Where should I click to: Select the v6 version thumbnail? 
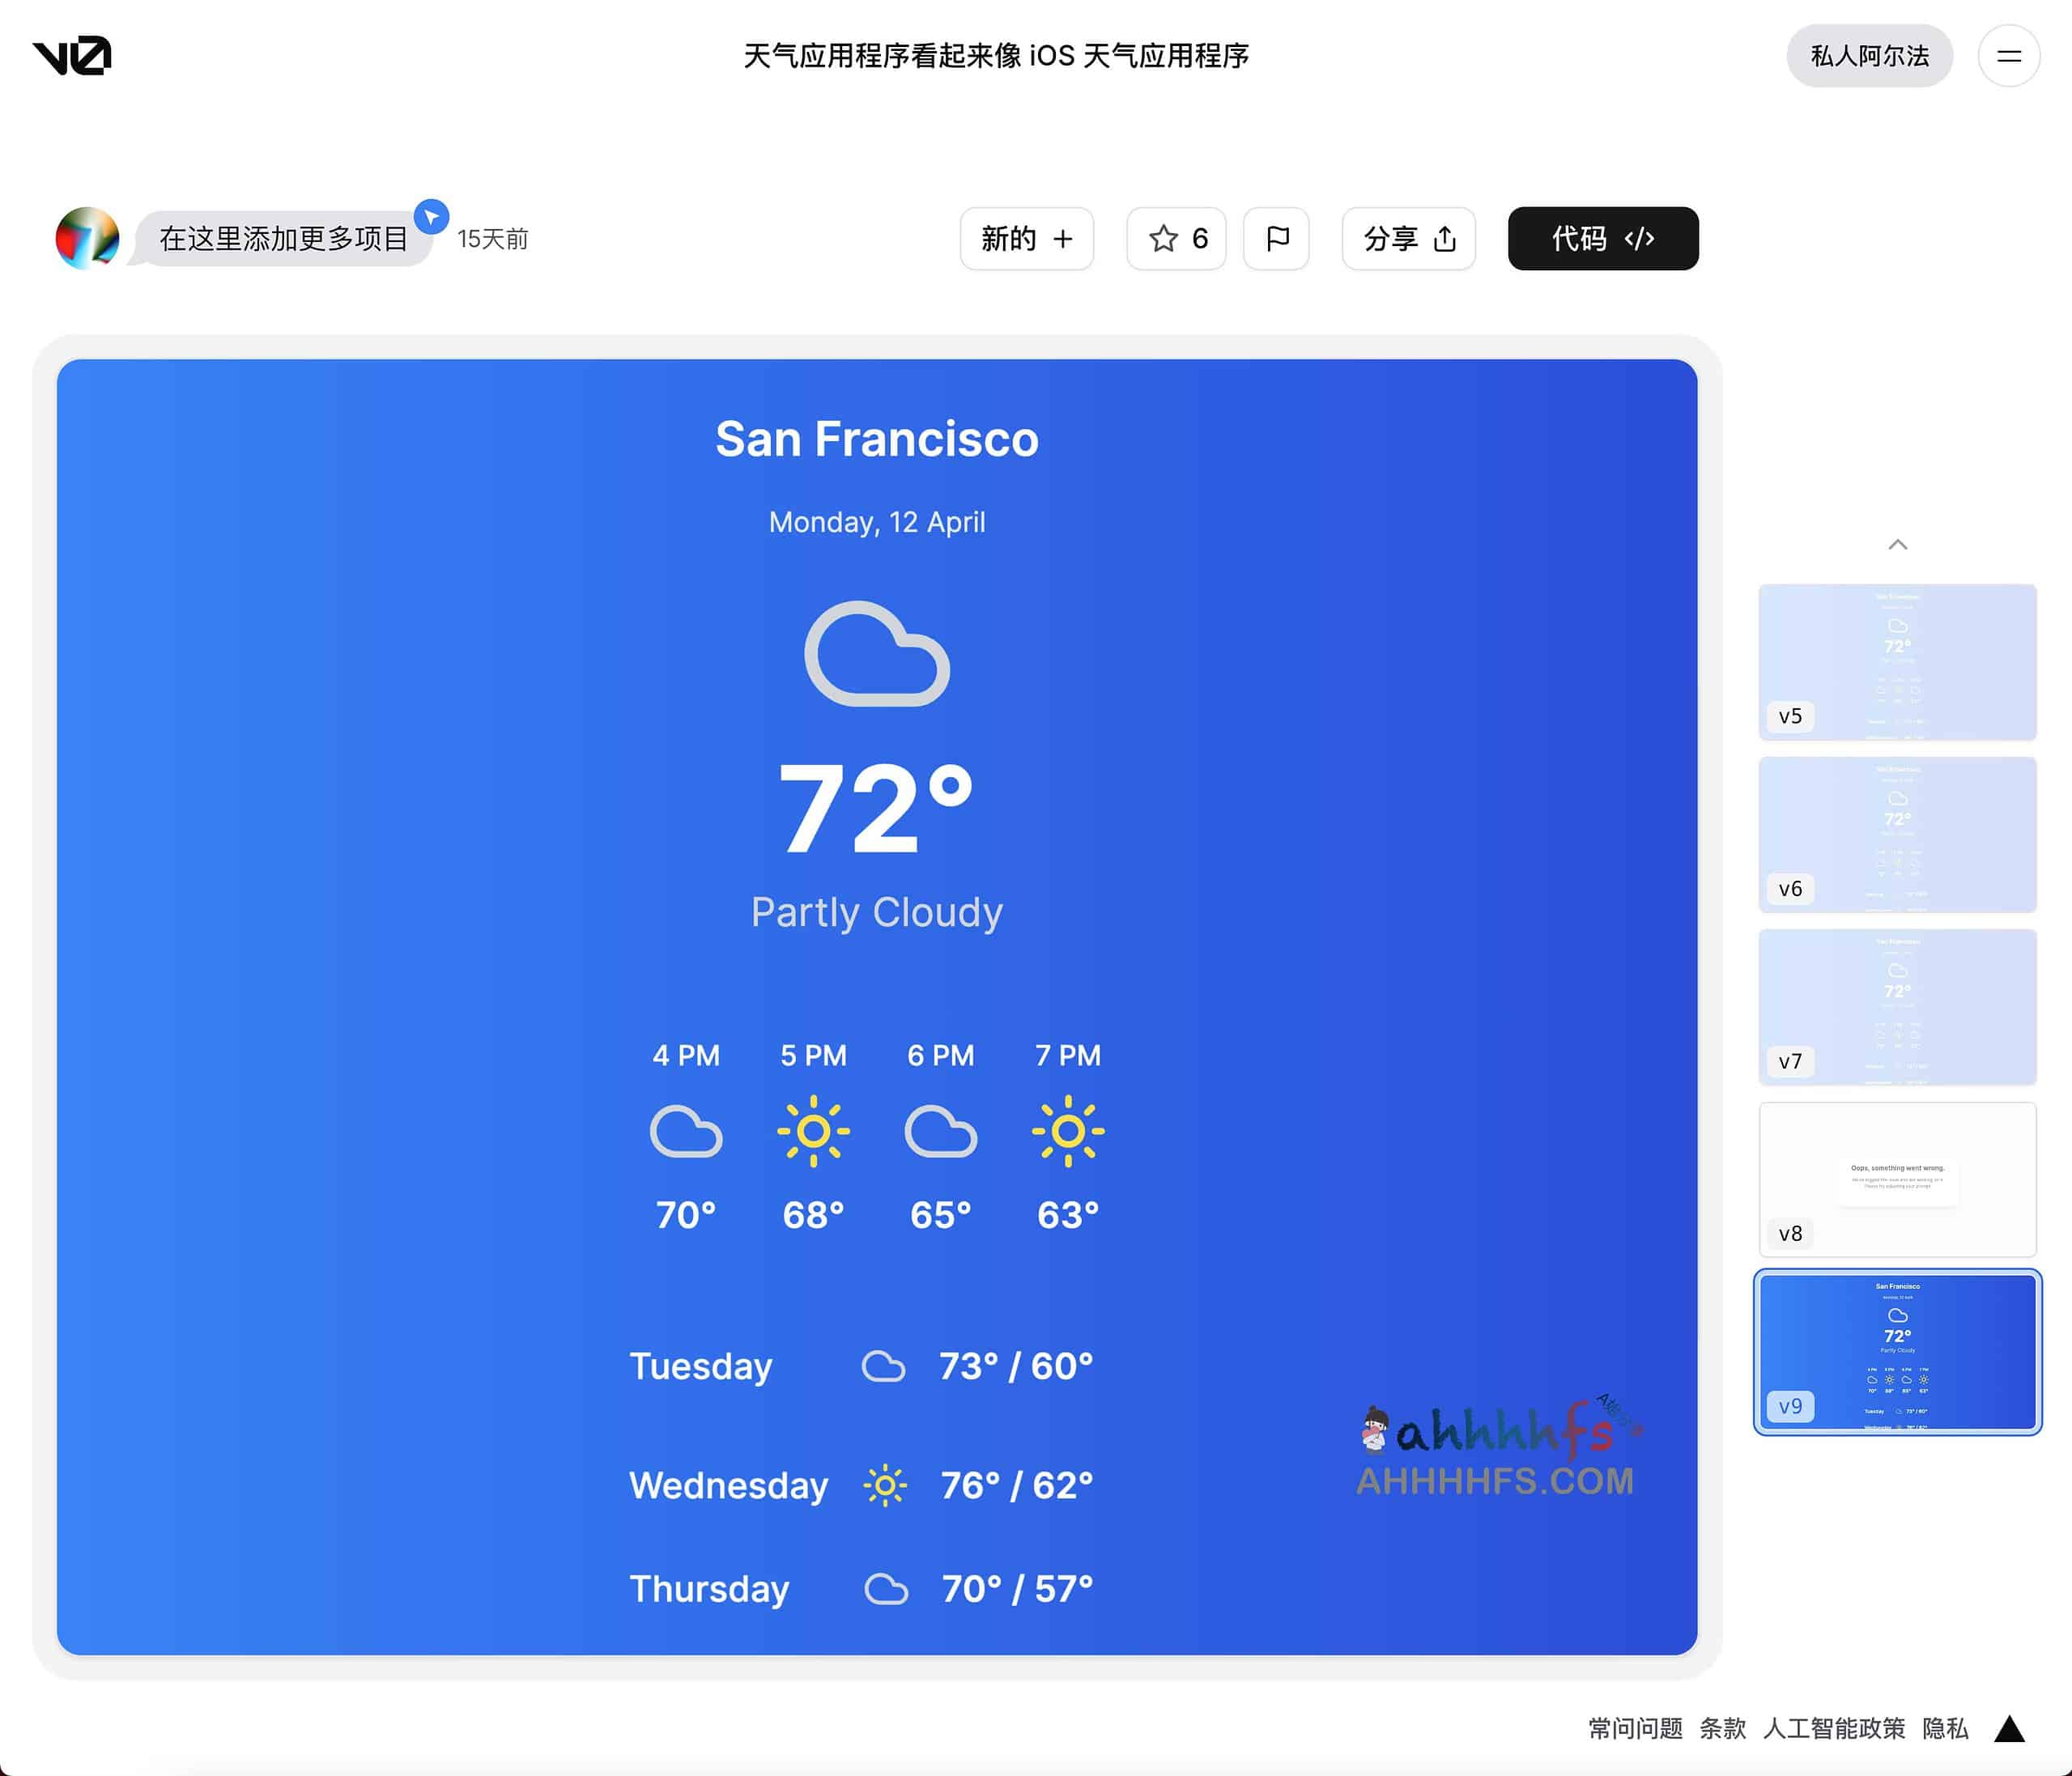[x=1897, y=834]
